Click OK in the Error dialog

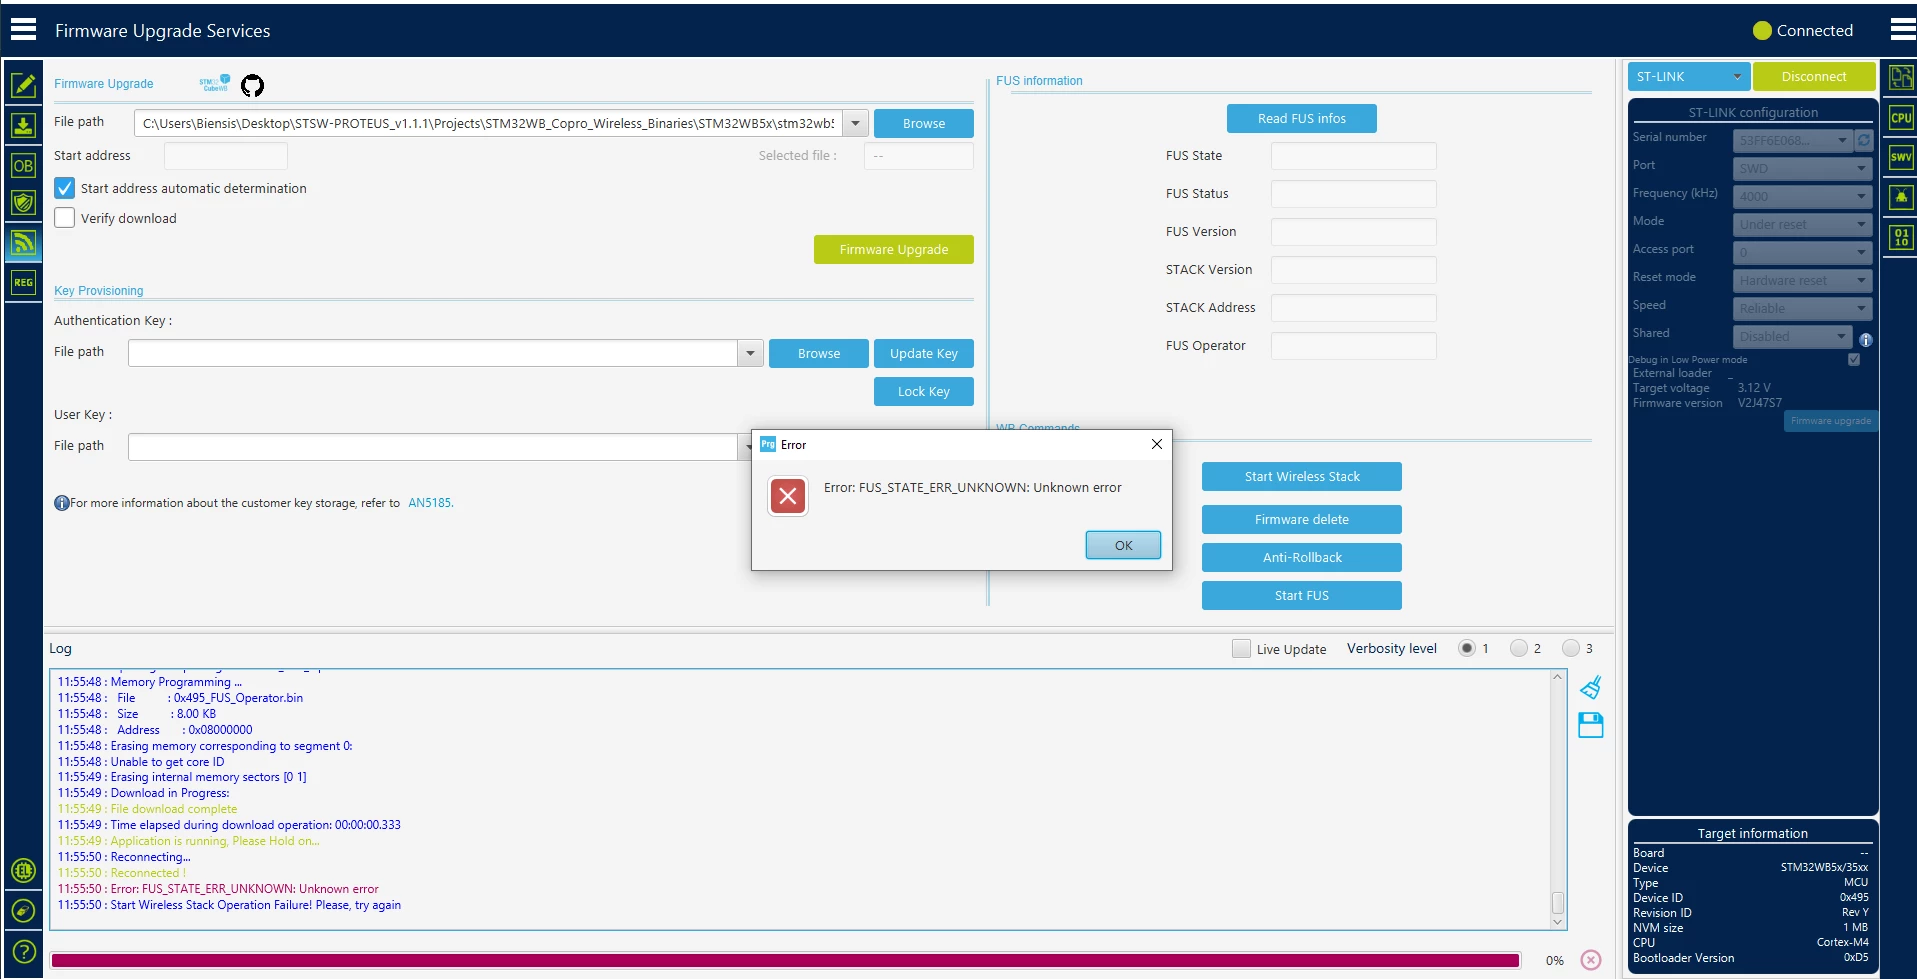click(1123, 545)
